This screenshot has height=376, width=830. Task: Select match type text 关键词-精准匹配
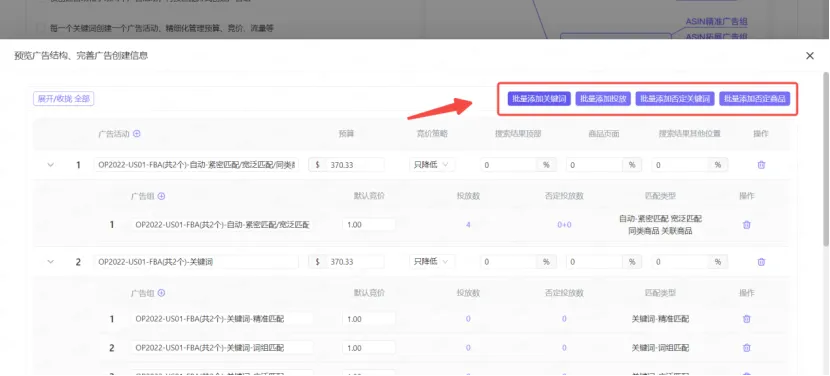click(x=660, y=319)
